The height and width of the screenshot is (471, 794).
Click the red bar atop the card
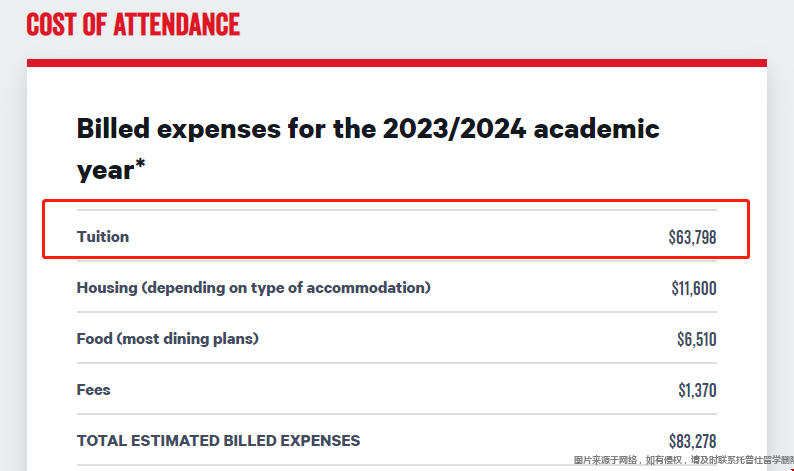397,63
